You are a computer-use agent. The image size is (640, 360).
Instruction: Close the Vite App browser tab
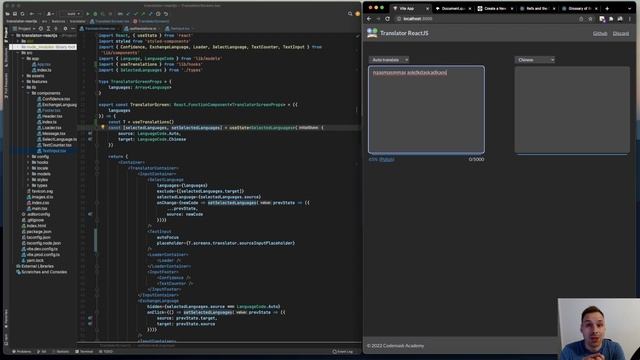(427, 9)
